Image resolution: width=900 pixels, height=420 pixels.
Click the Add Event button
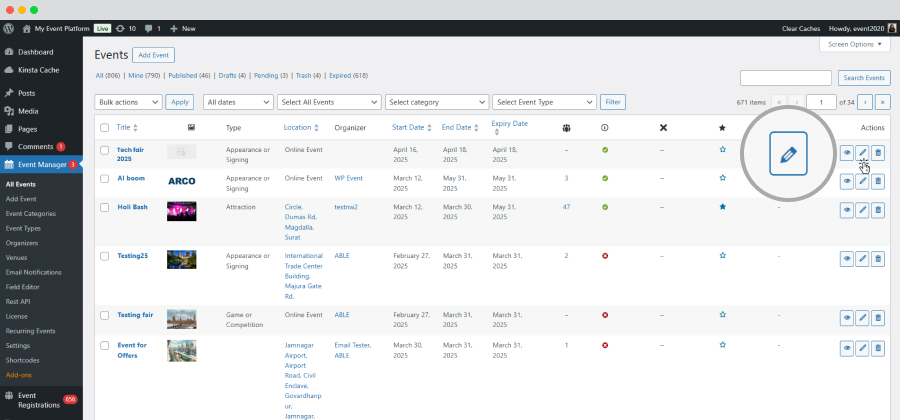[x=153, y=55]
